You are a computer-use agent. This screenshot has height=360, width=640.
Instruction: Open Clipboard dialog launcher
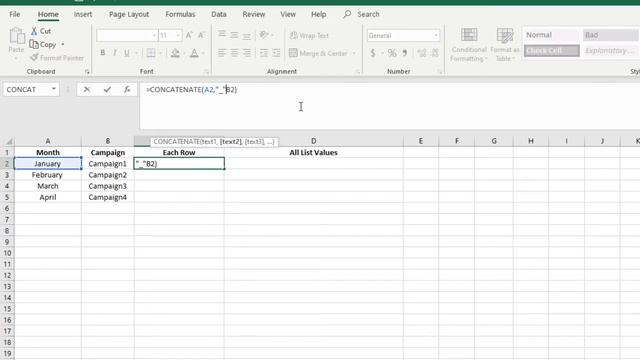coord(87,72)
